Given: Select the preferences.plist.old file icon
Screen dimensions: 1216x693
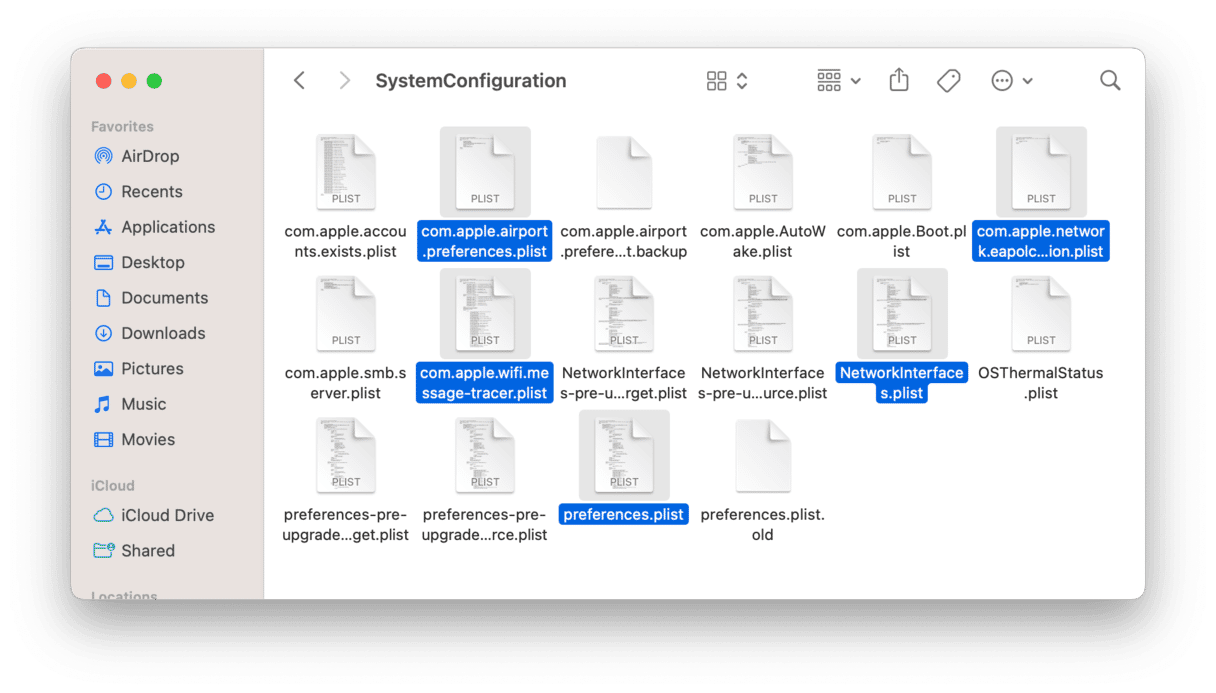Looking at the screenshot, I should coord(763,456).
